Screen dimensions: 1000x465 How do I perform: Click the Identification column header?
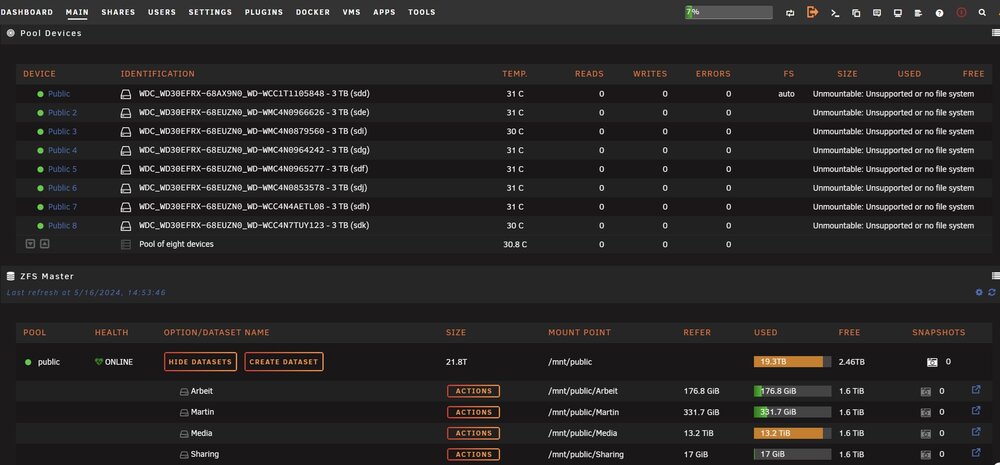158,74
